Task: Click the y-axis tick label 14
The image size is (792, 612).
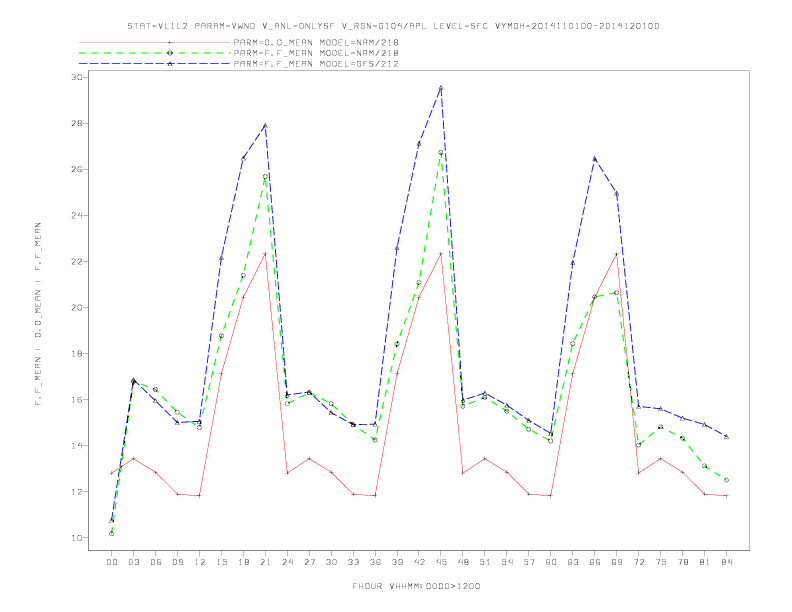Action: [x=77, y=445]
